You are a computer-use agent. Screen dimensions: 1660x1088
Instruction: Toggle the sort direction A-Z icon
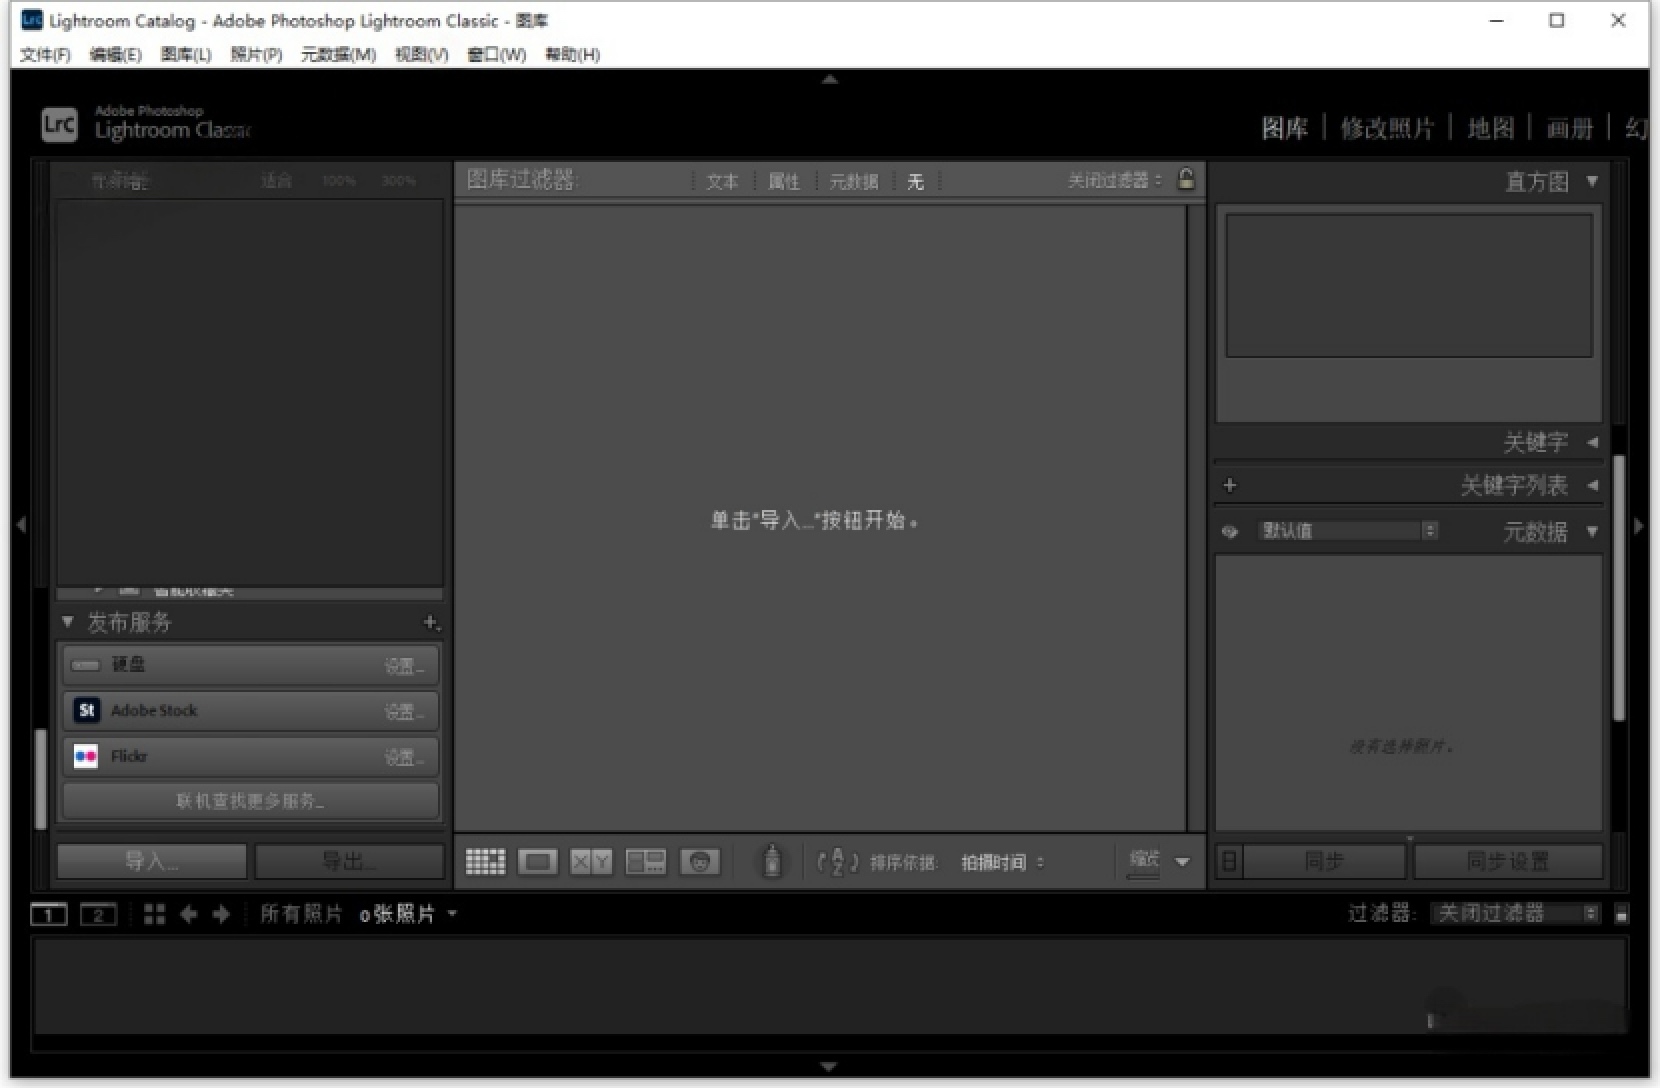coord(836,862)
